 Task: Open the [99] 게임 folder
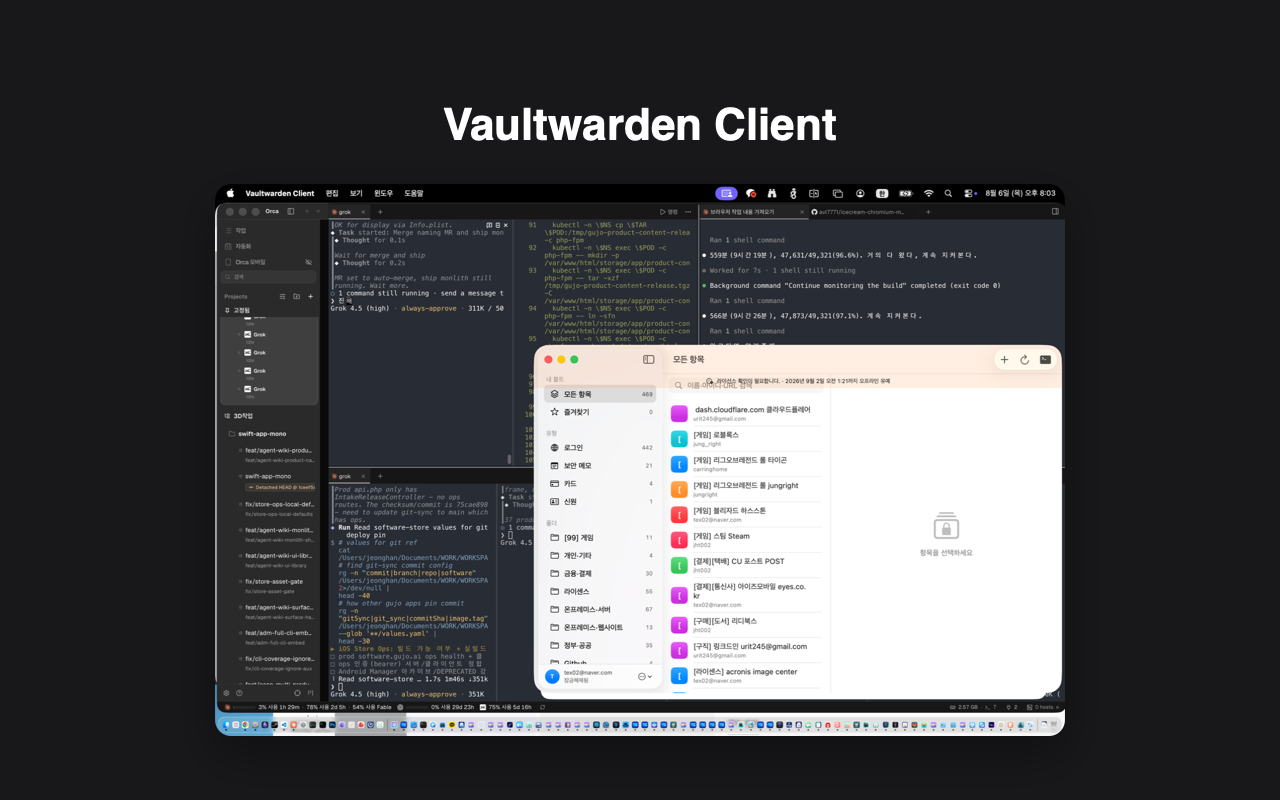[x=600, y=538]
